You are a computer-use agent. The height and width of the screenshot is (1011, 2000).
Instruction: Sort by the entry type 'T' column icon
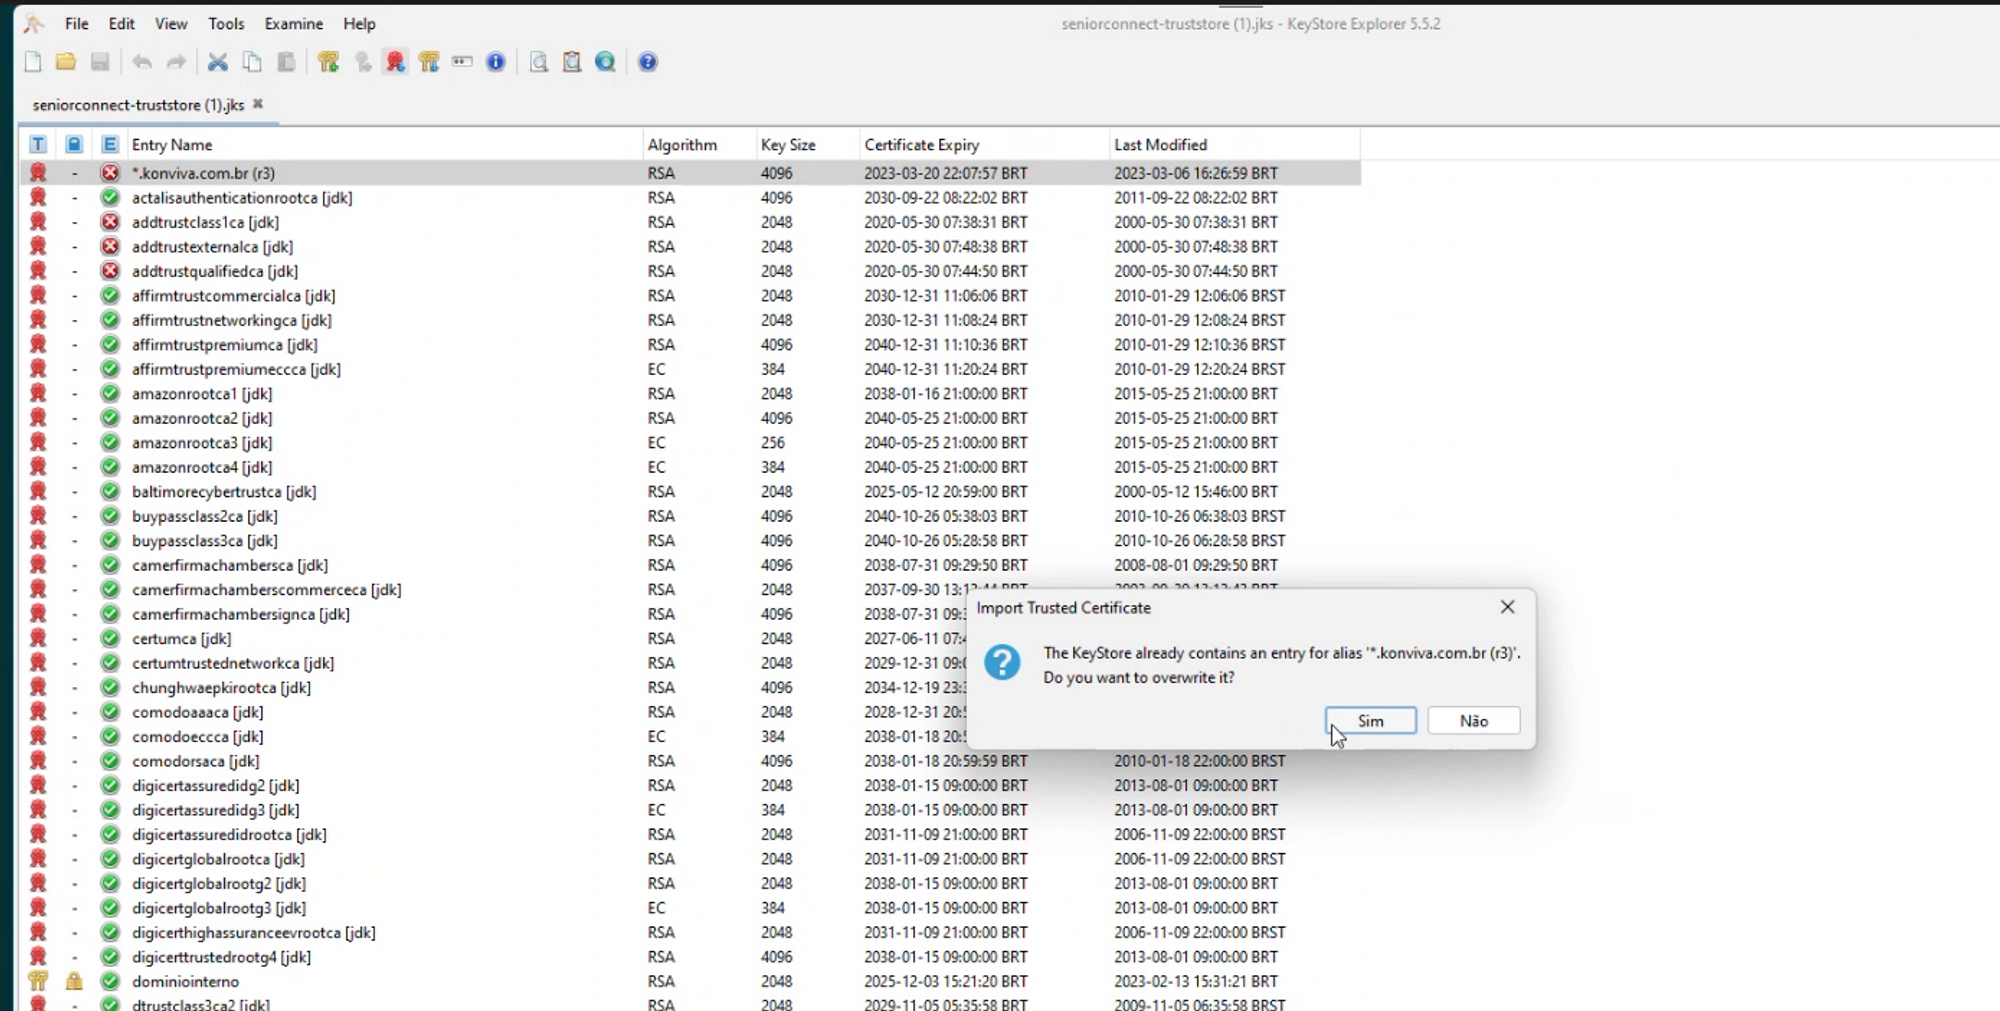pyautogui.click(x=38, y=145)
